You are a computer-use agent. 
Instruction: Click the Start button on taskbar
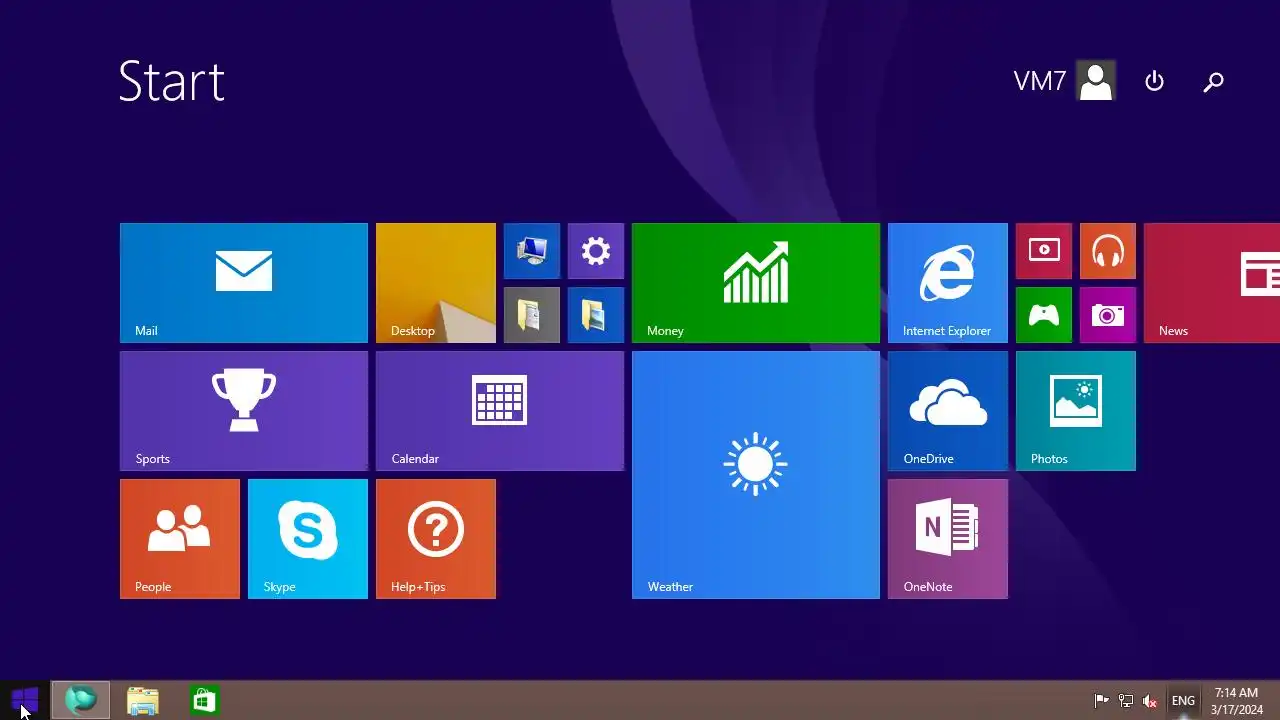[24, 700]
